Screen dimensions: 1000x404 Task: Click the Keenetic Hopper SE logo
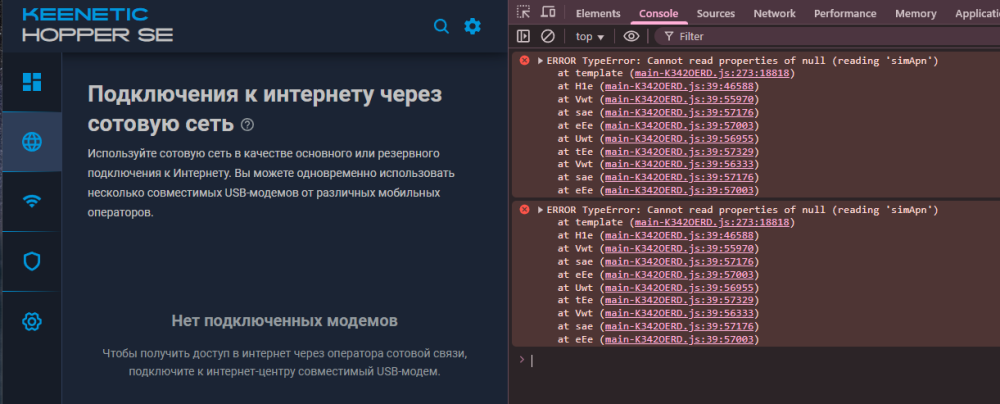click(97, 26)
